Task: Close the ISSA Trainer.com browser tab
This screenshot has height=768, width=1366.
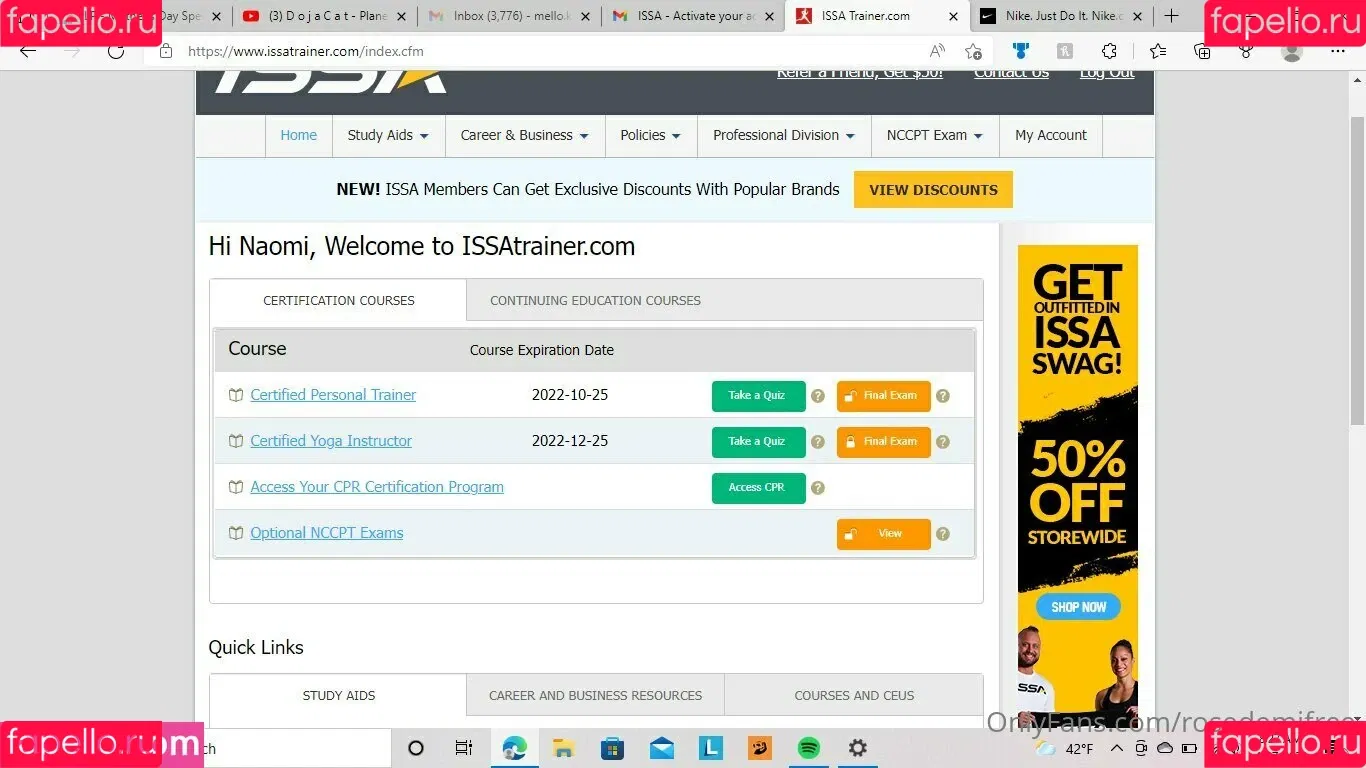Action: point(953,17)
